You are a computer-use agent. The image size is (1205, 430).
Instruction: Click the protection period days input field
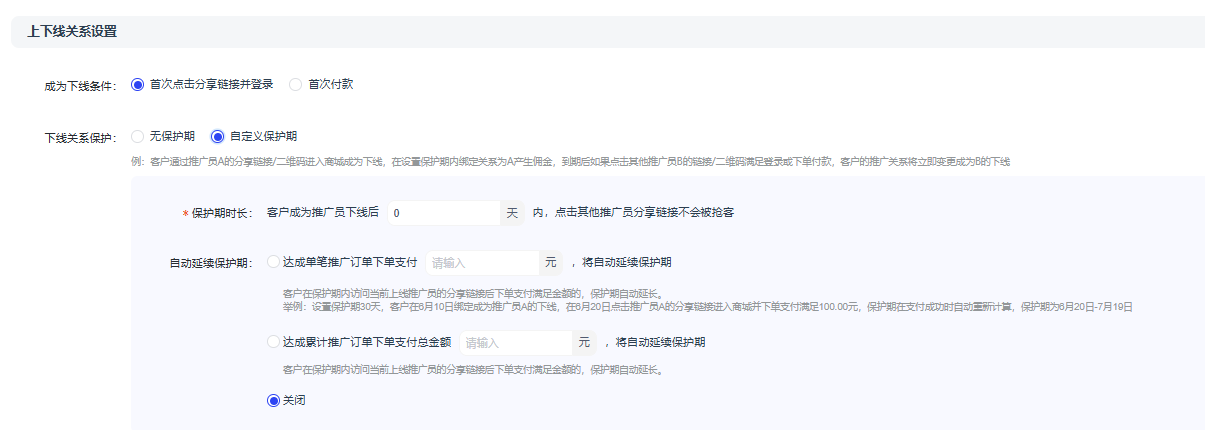point(442,213)
